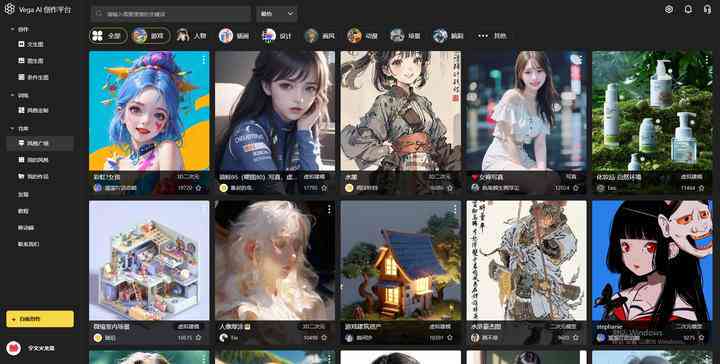The image size is (720, 364).
Task: Click the magnifier icon in the search box
Action: (99, 14)
